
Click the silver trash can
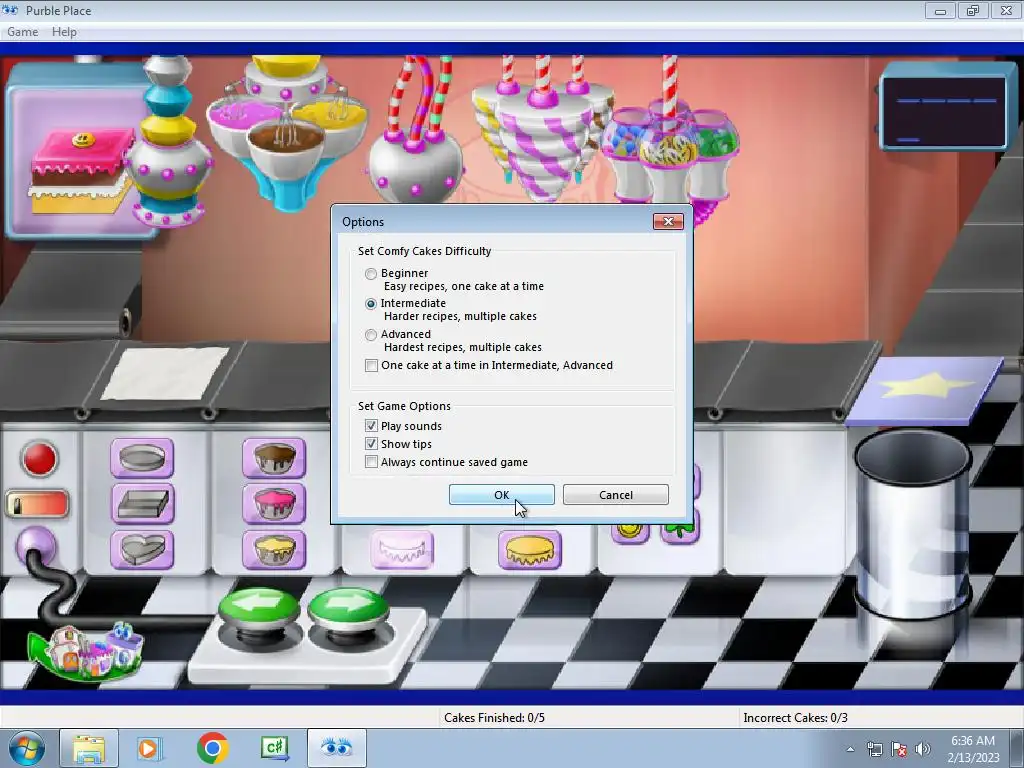[x=913, y=526]
